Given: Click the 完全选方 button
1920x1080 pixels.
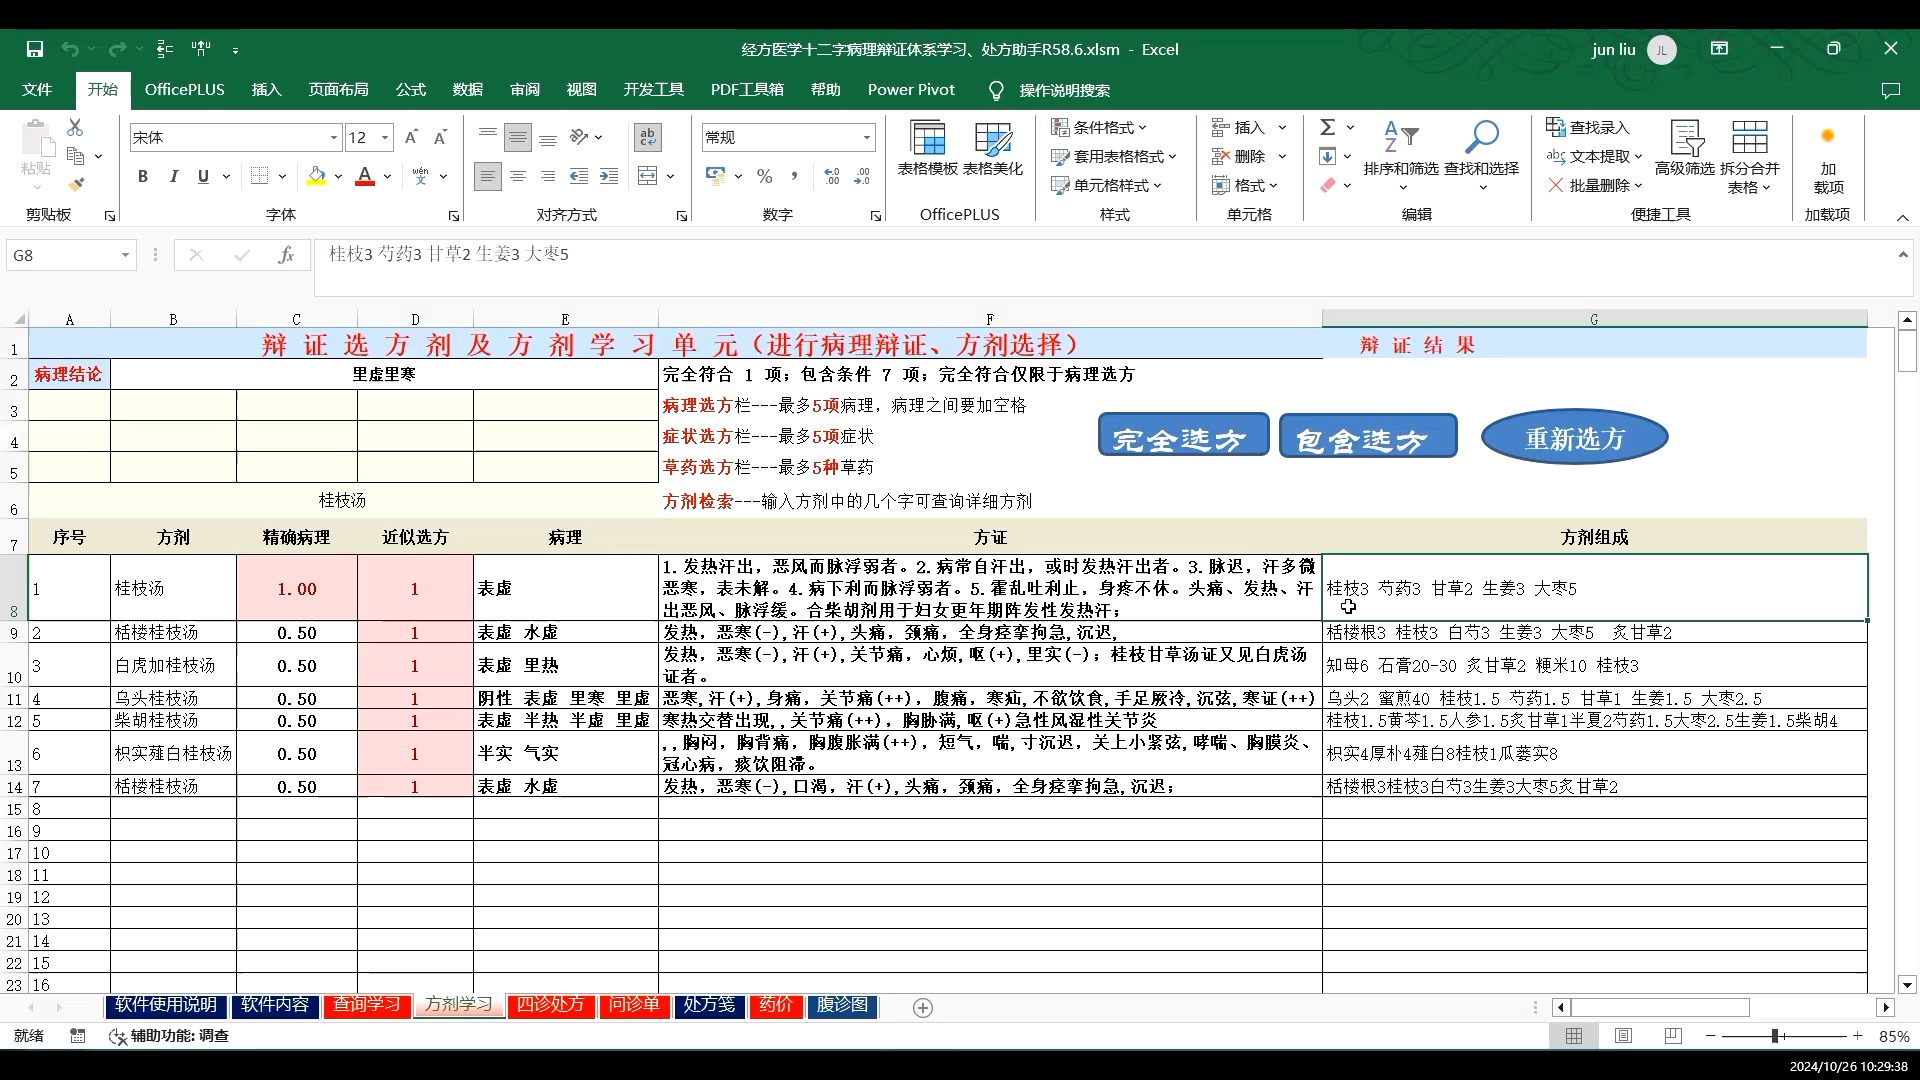Looking at the screenshot, I should tap(1183, 436).
